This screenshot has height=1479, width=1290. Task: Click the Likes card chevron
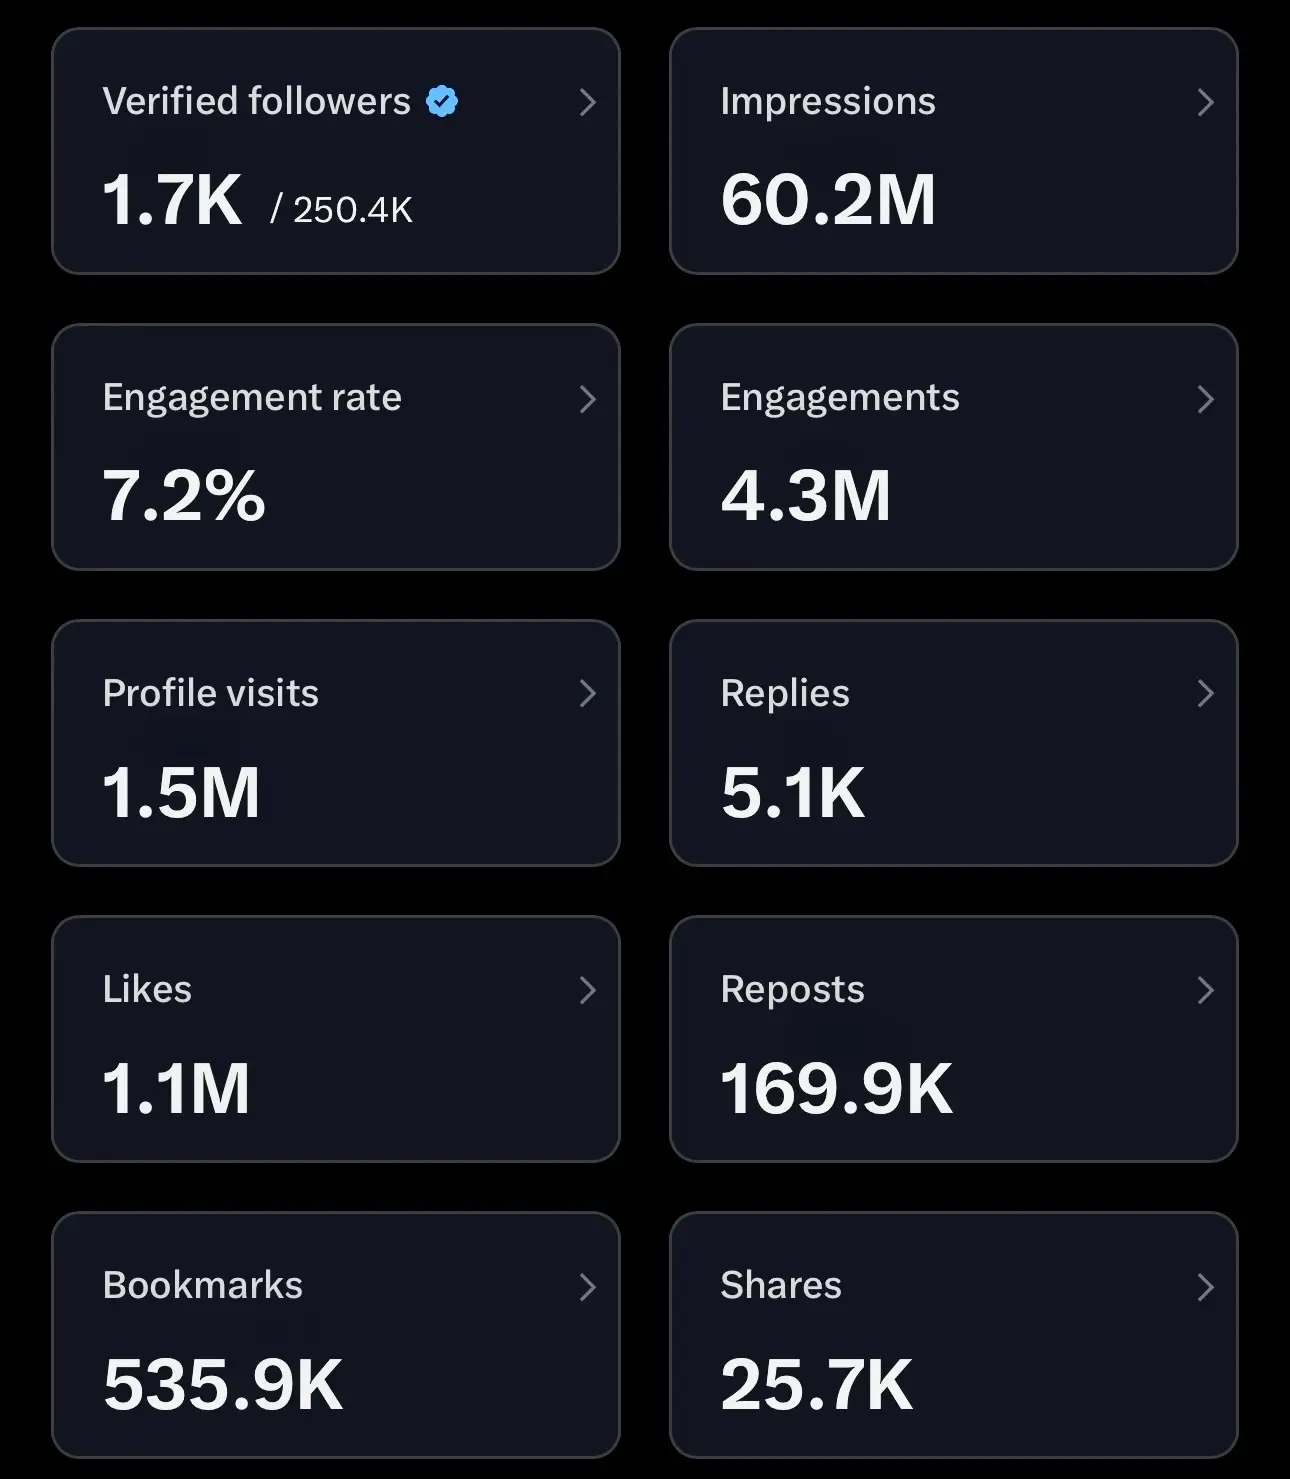click(x=588, y=990)
